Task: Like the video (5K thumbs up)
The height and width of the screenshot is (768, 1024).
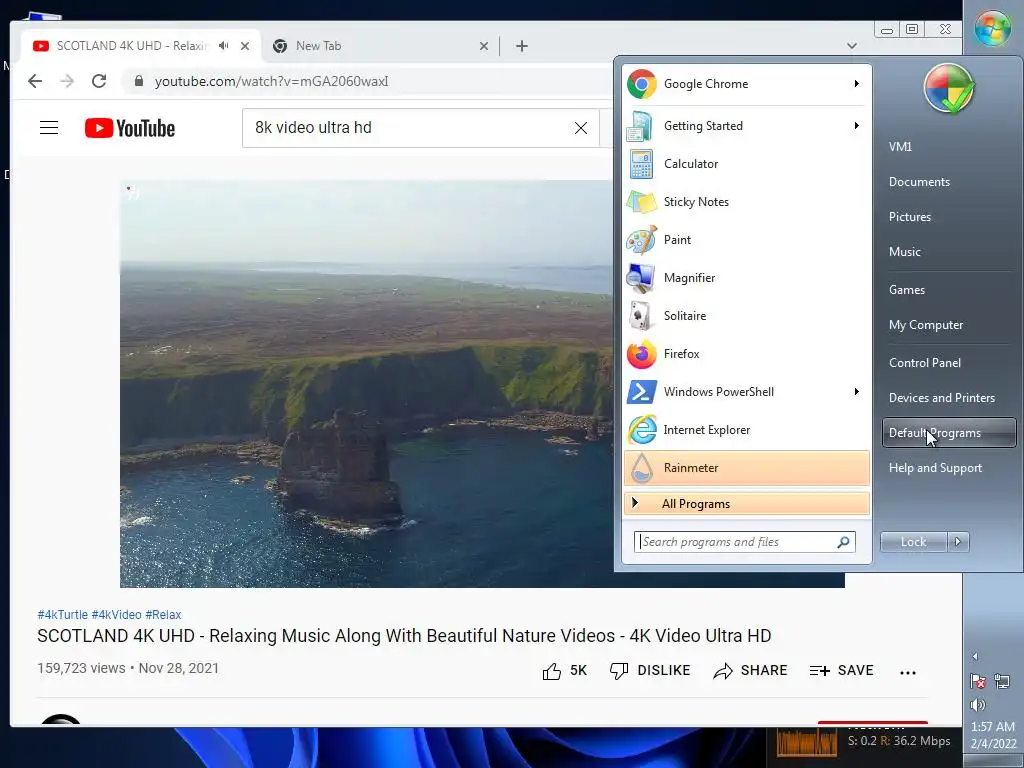Action: point(564,671)
